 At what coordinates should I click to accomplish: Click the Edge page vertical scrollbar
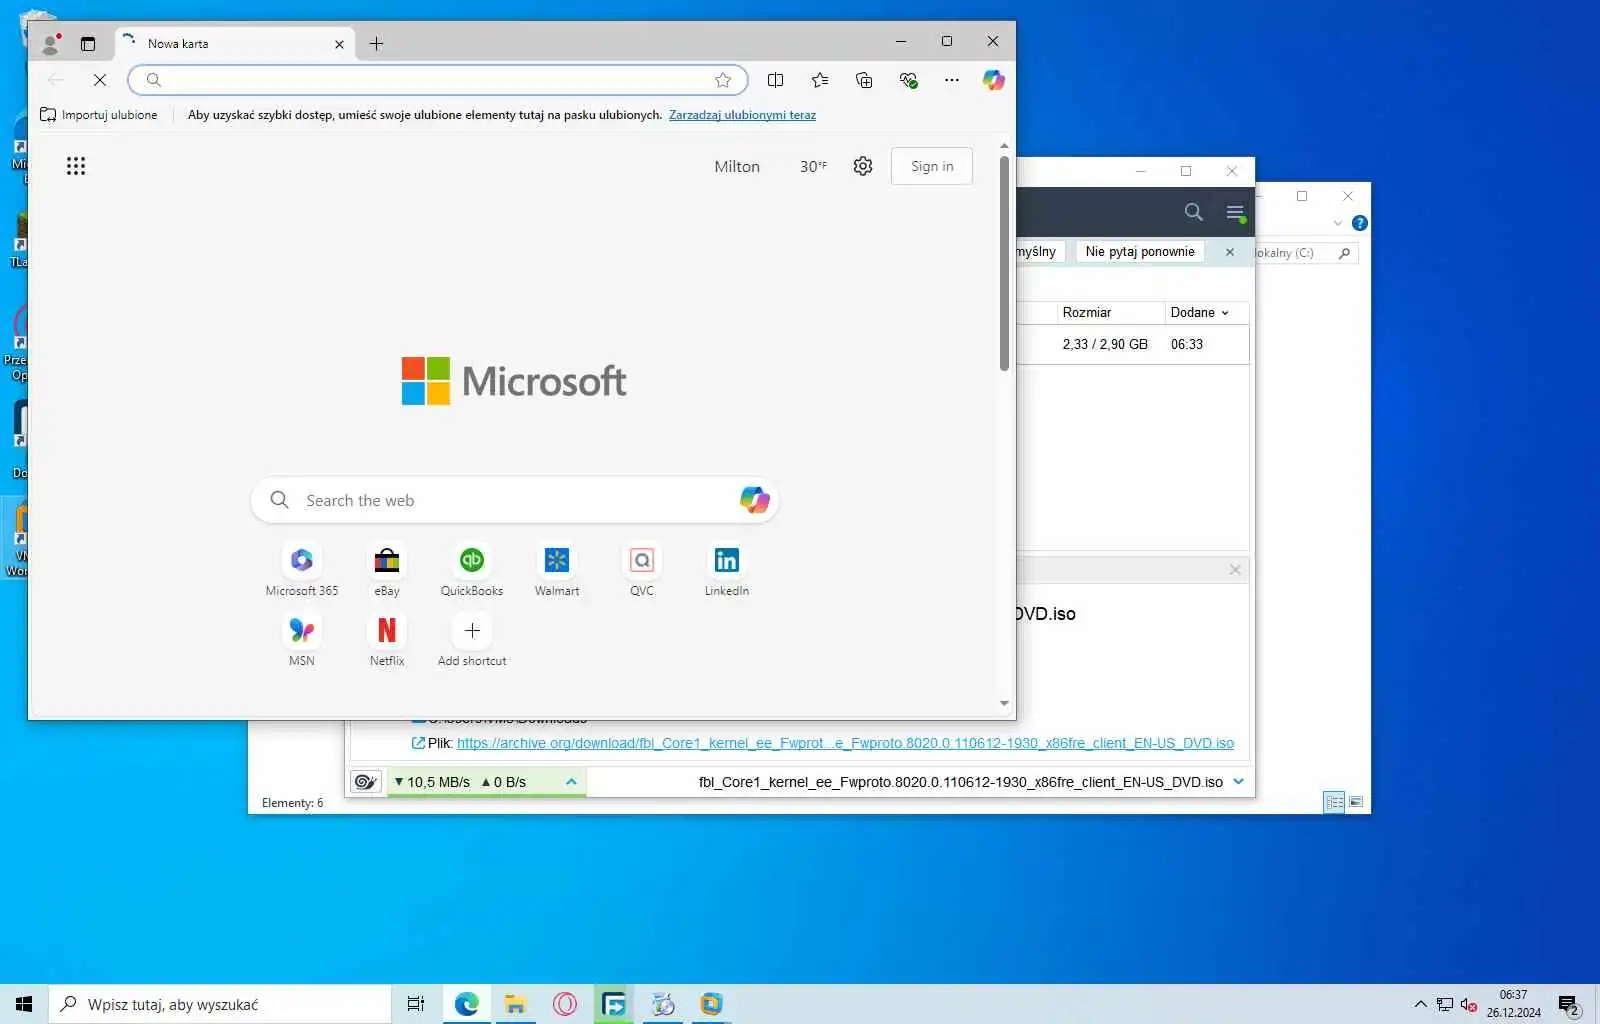[1004, 264]
